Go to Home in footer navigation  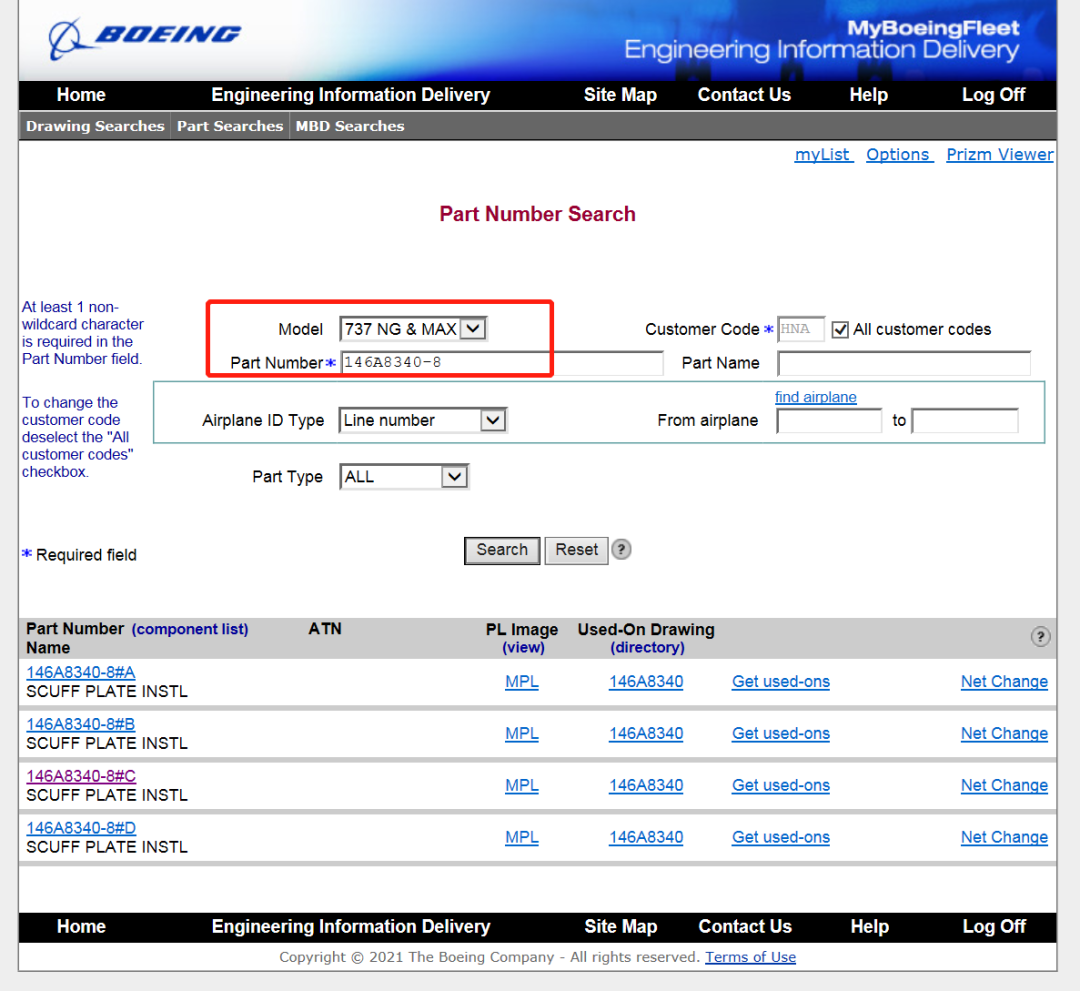[81, 927]
